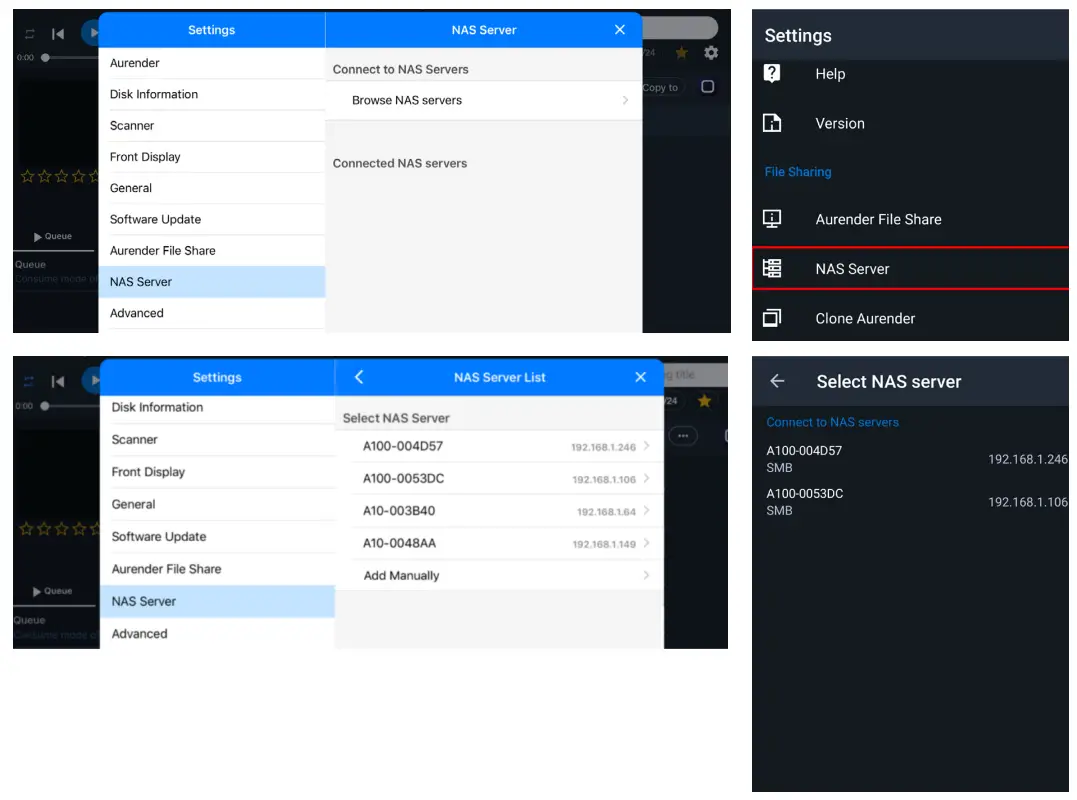Click Queue play button behind NAS Server List
1077x800 pixels.
coord(53,591)
